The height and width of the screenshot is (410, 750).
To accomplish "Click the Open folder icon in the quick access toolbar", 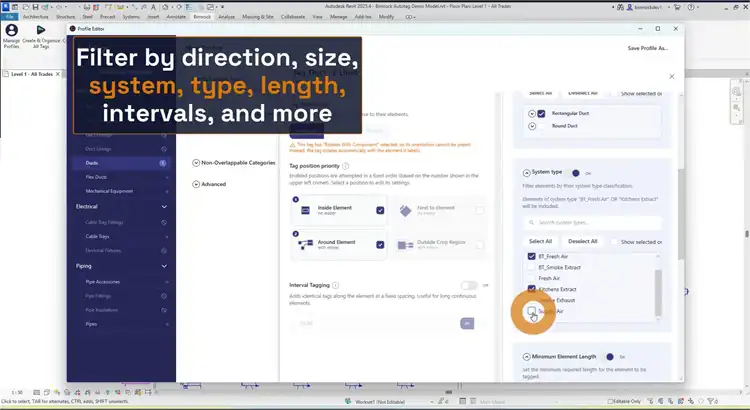I will [x=25, y=7].
